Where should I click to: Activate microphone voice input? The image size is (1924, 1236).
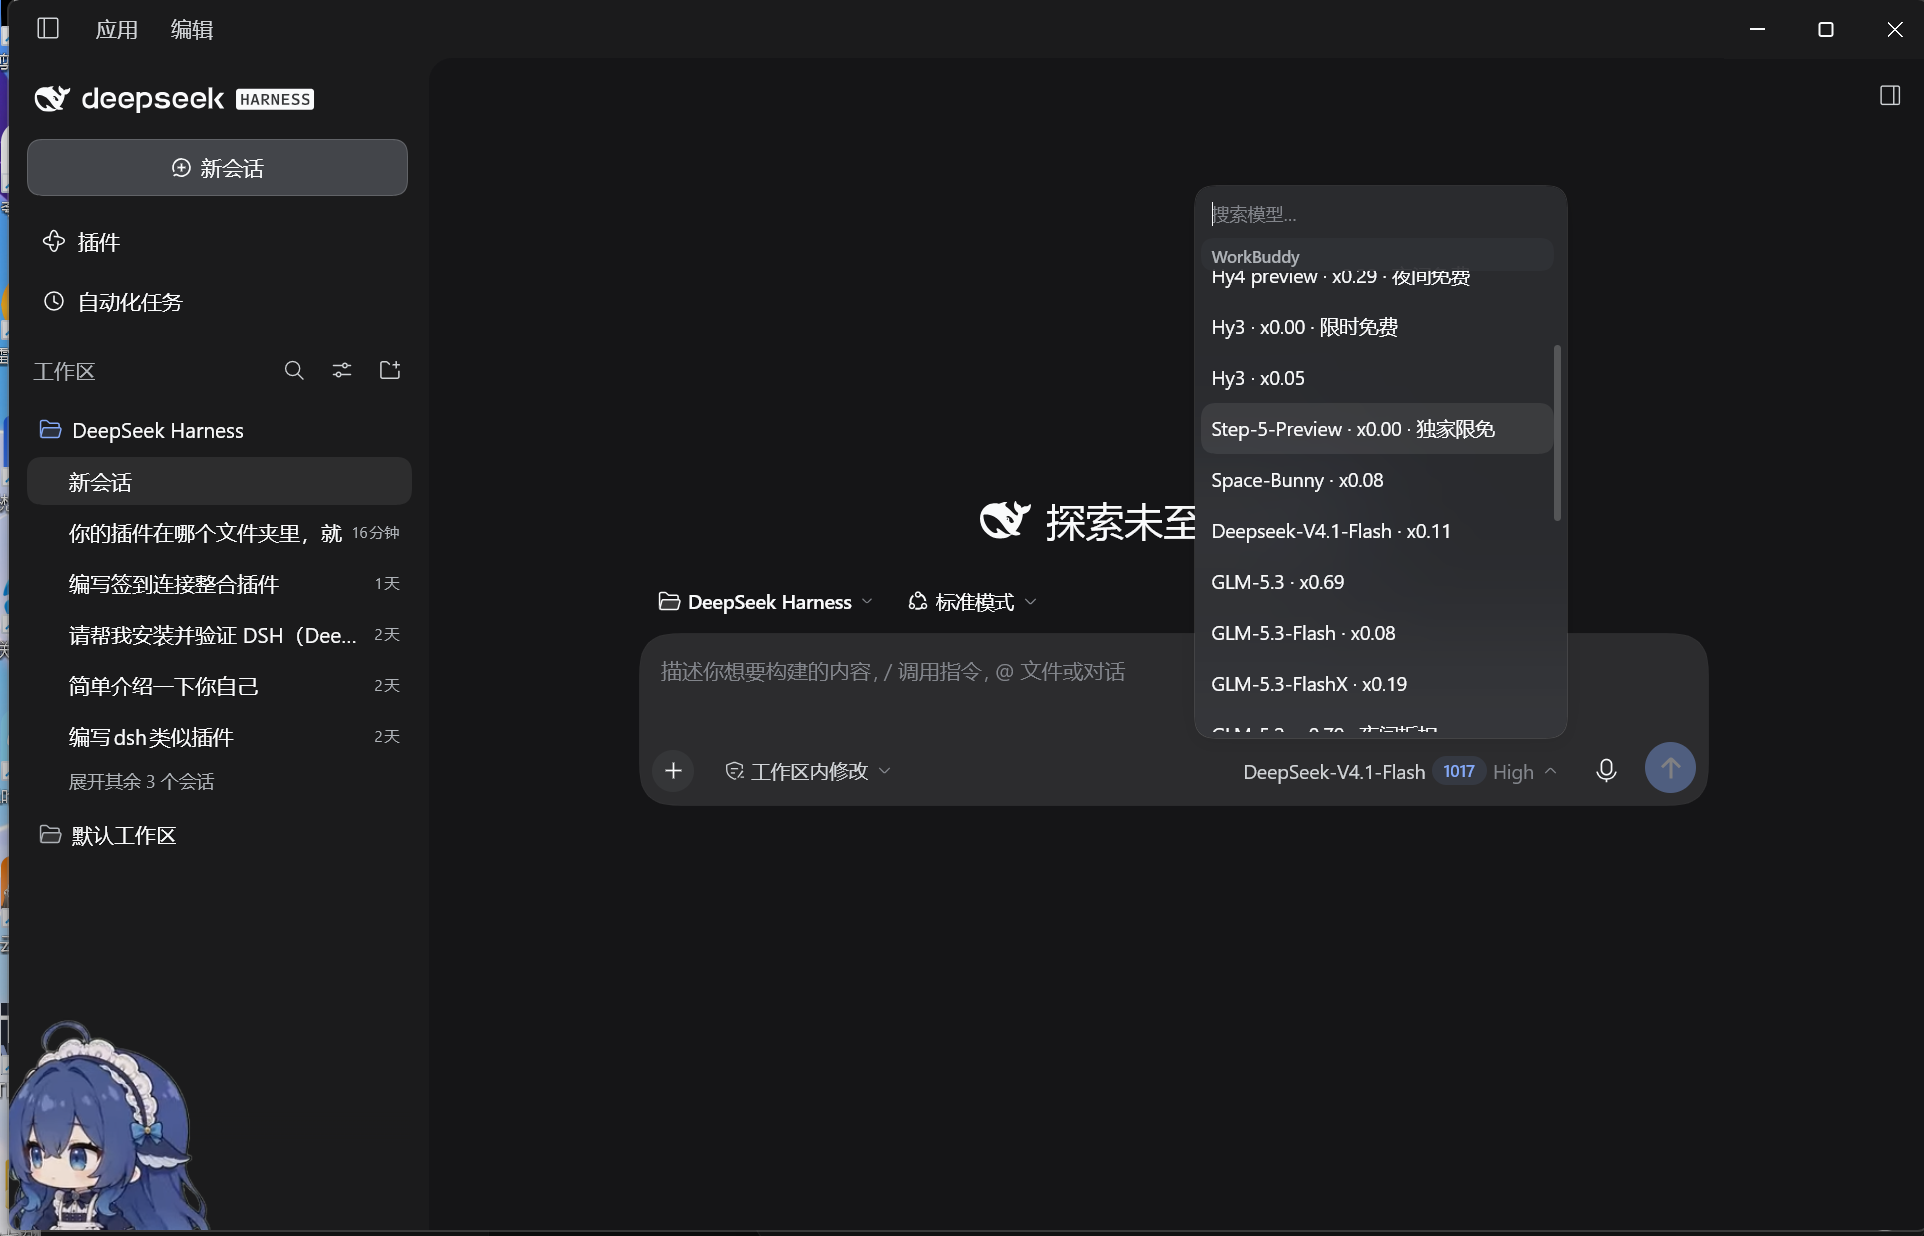(1606, 770)
